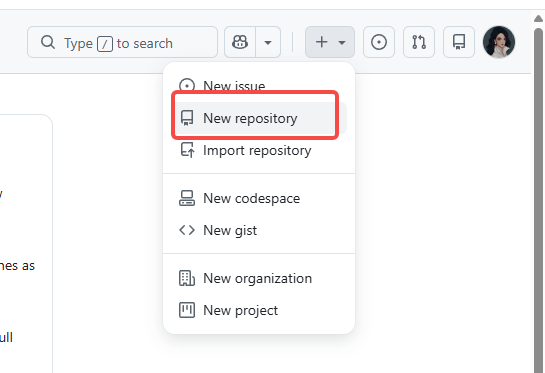
Task: Open the Issues circle icon in header
Action: pyautogui.click(x=379, y=42)
